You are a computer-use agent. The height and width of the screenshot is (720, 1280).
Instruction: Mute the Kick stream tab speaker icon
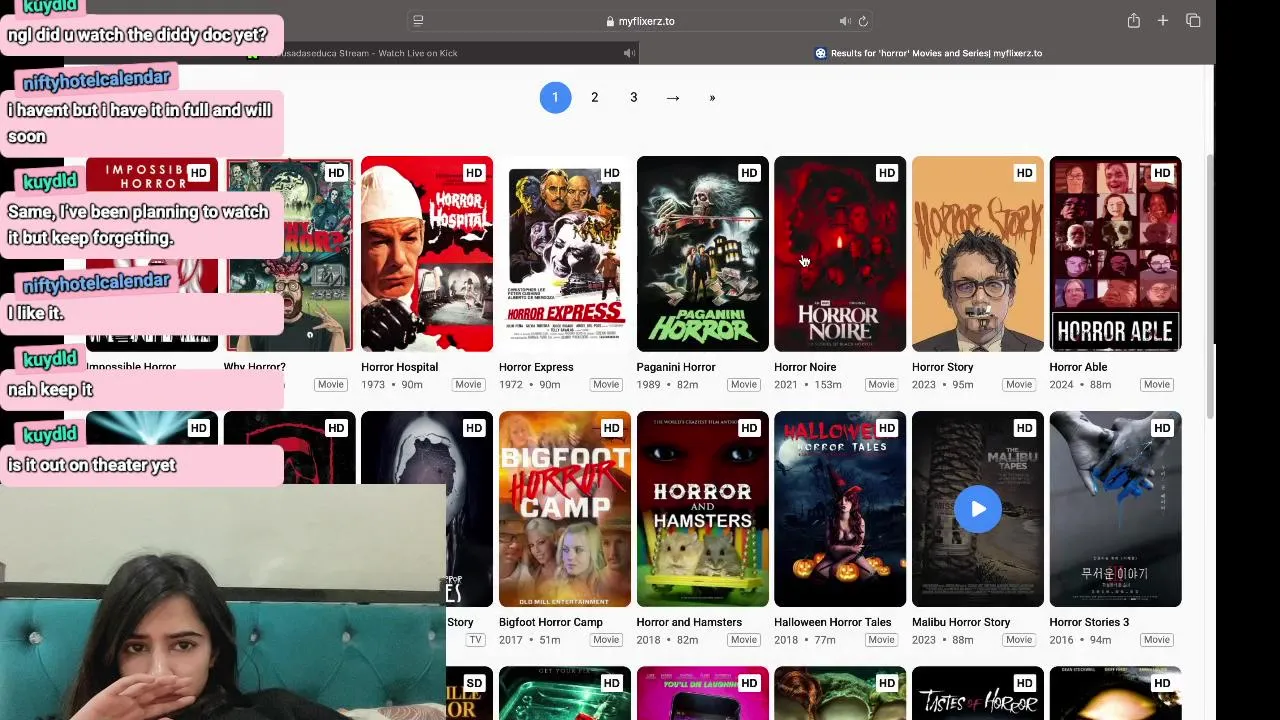(629, 53)
